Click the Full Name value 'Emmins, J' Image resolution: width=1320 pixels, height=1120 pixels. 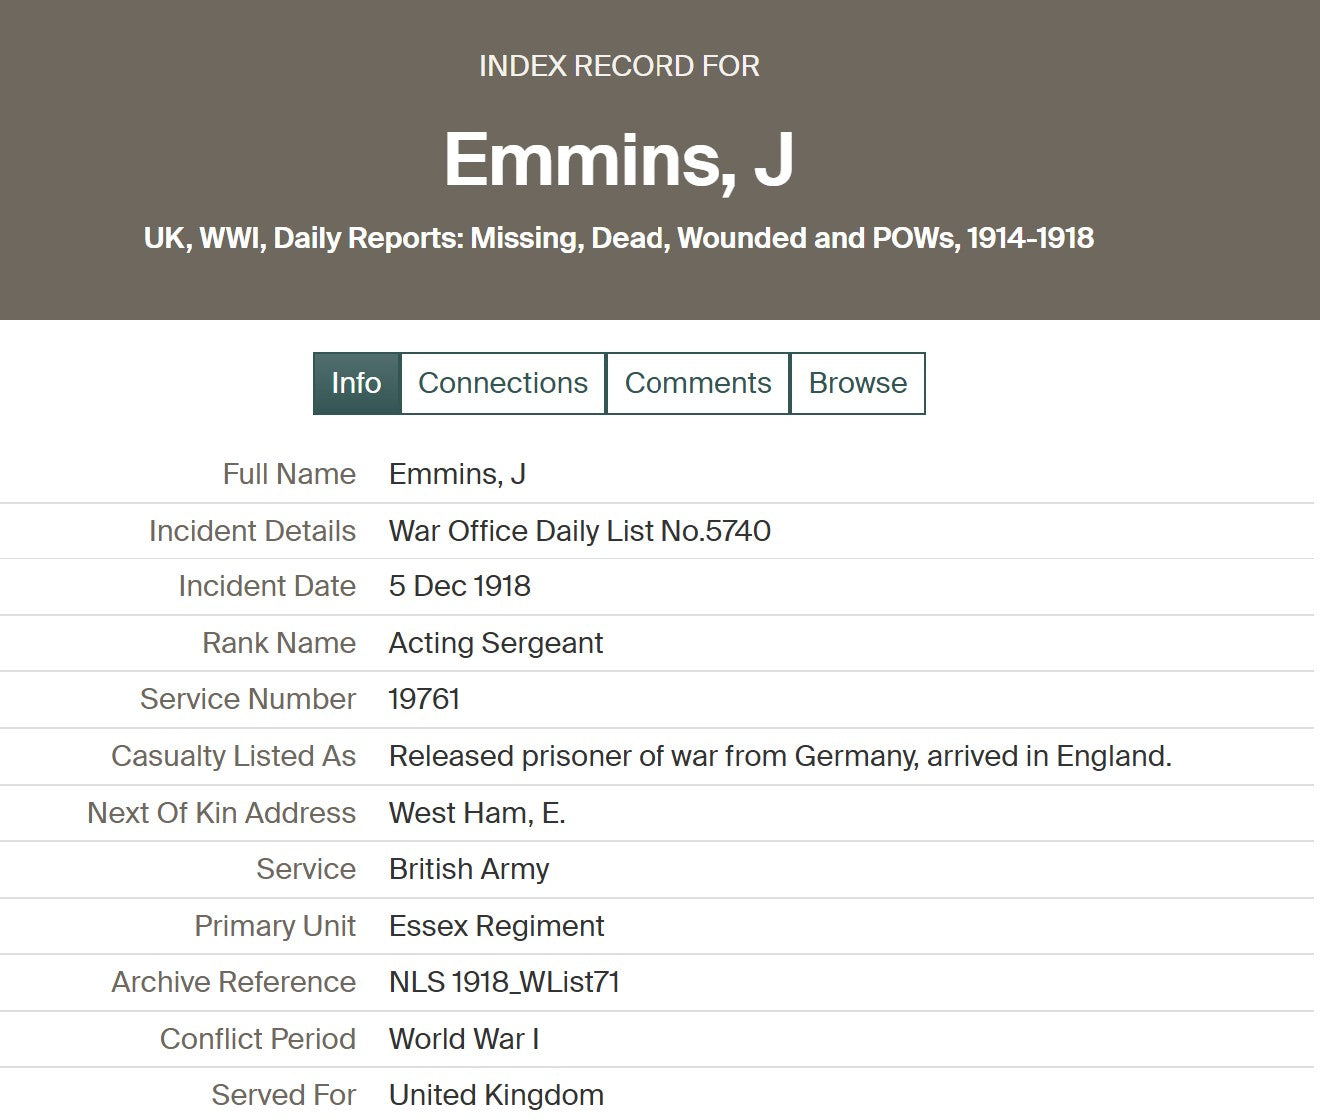pyautogui.click(x=457, y=474)
